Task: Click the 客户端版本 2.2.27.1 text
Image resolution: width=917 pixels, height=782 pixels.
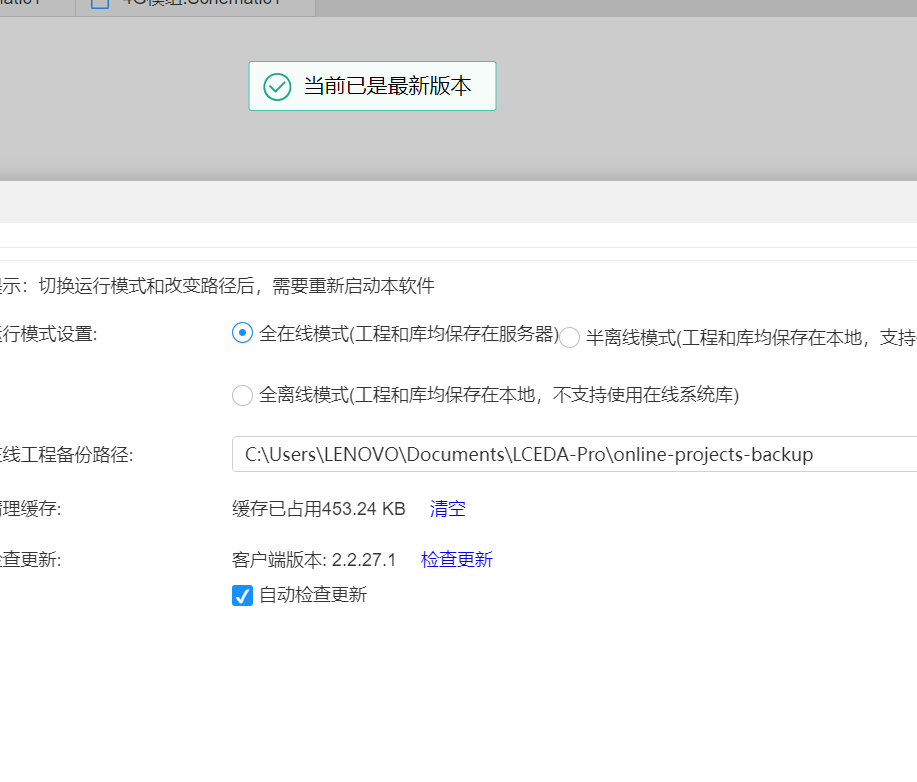Action: click(x=314, y=560)
